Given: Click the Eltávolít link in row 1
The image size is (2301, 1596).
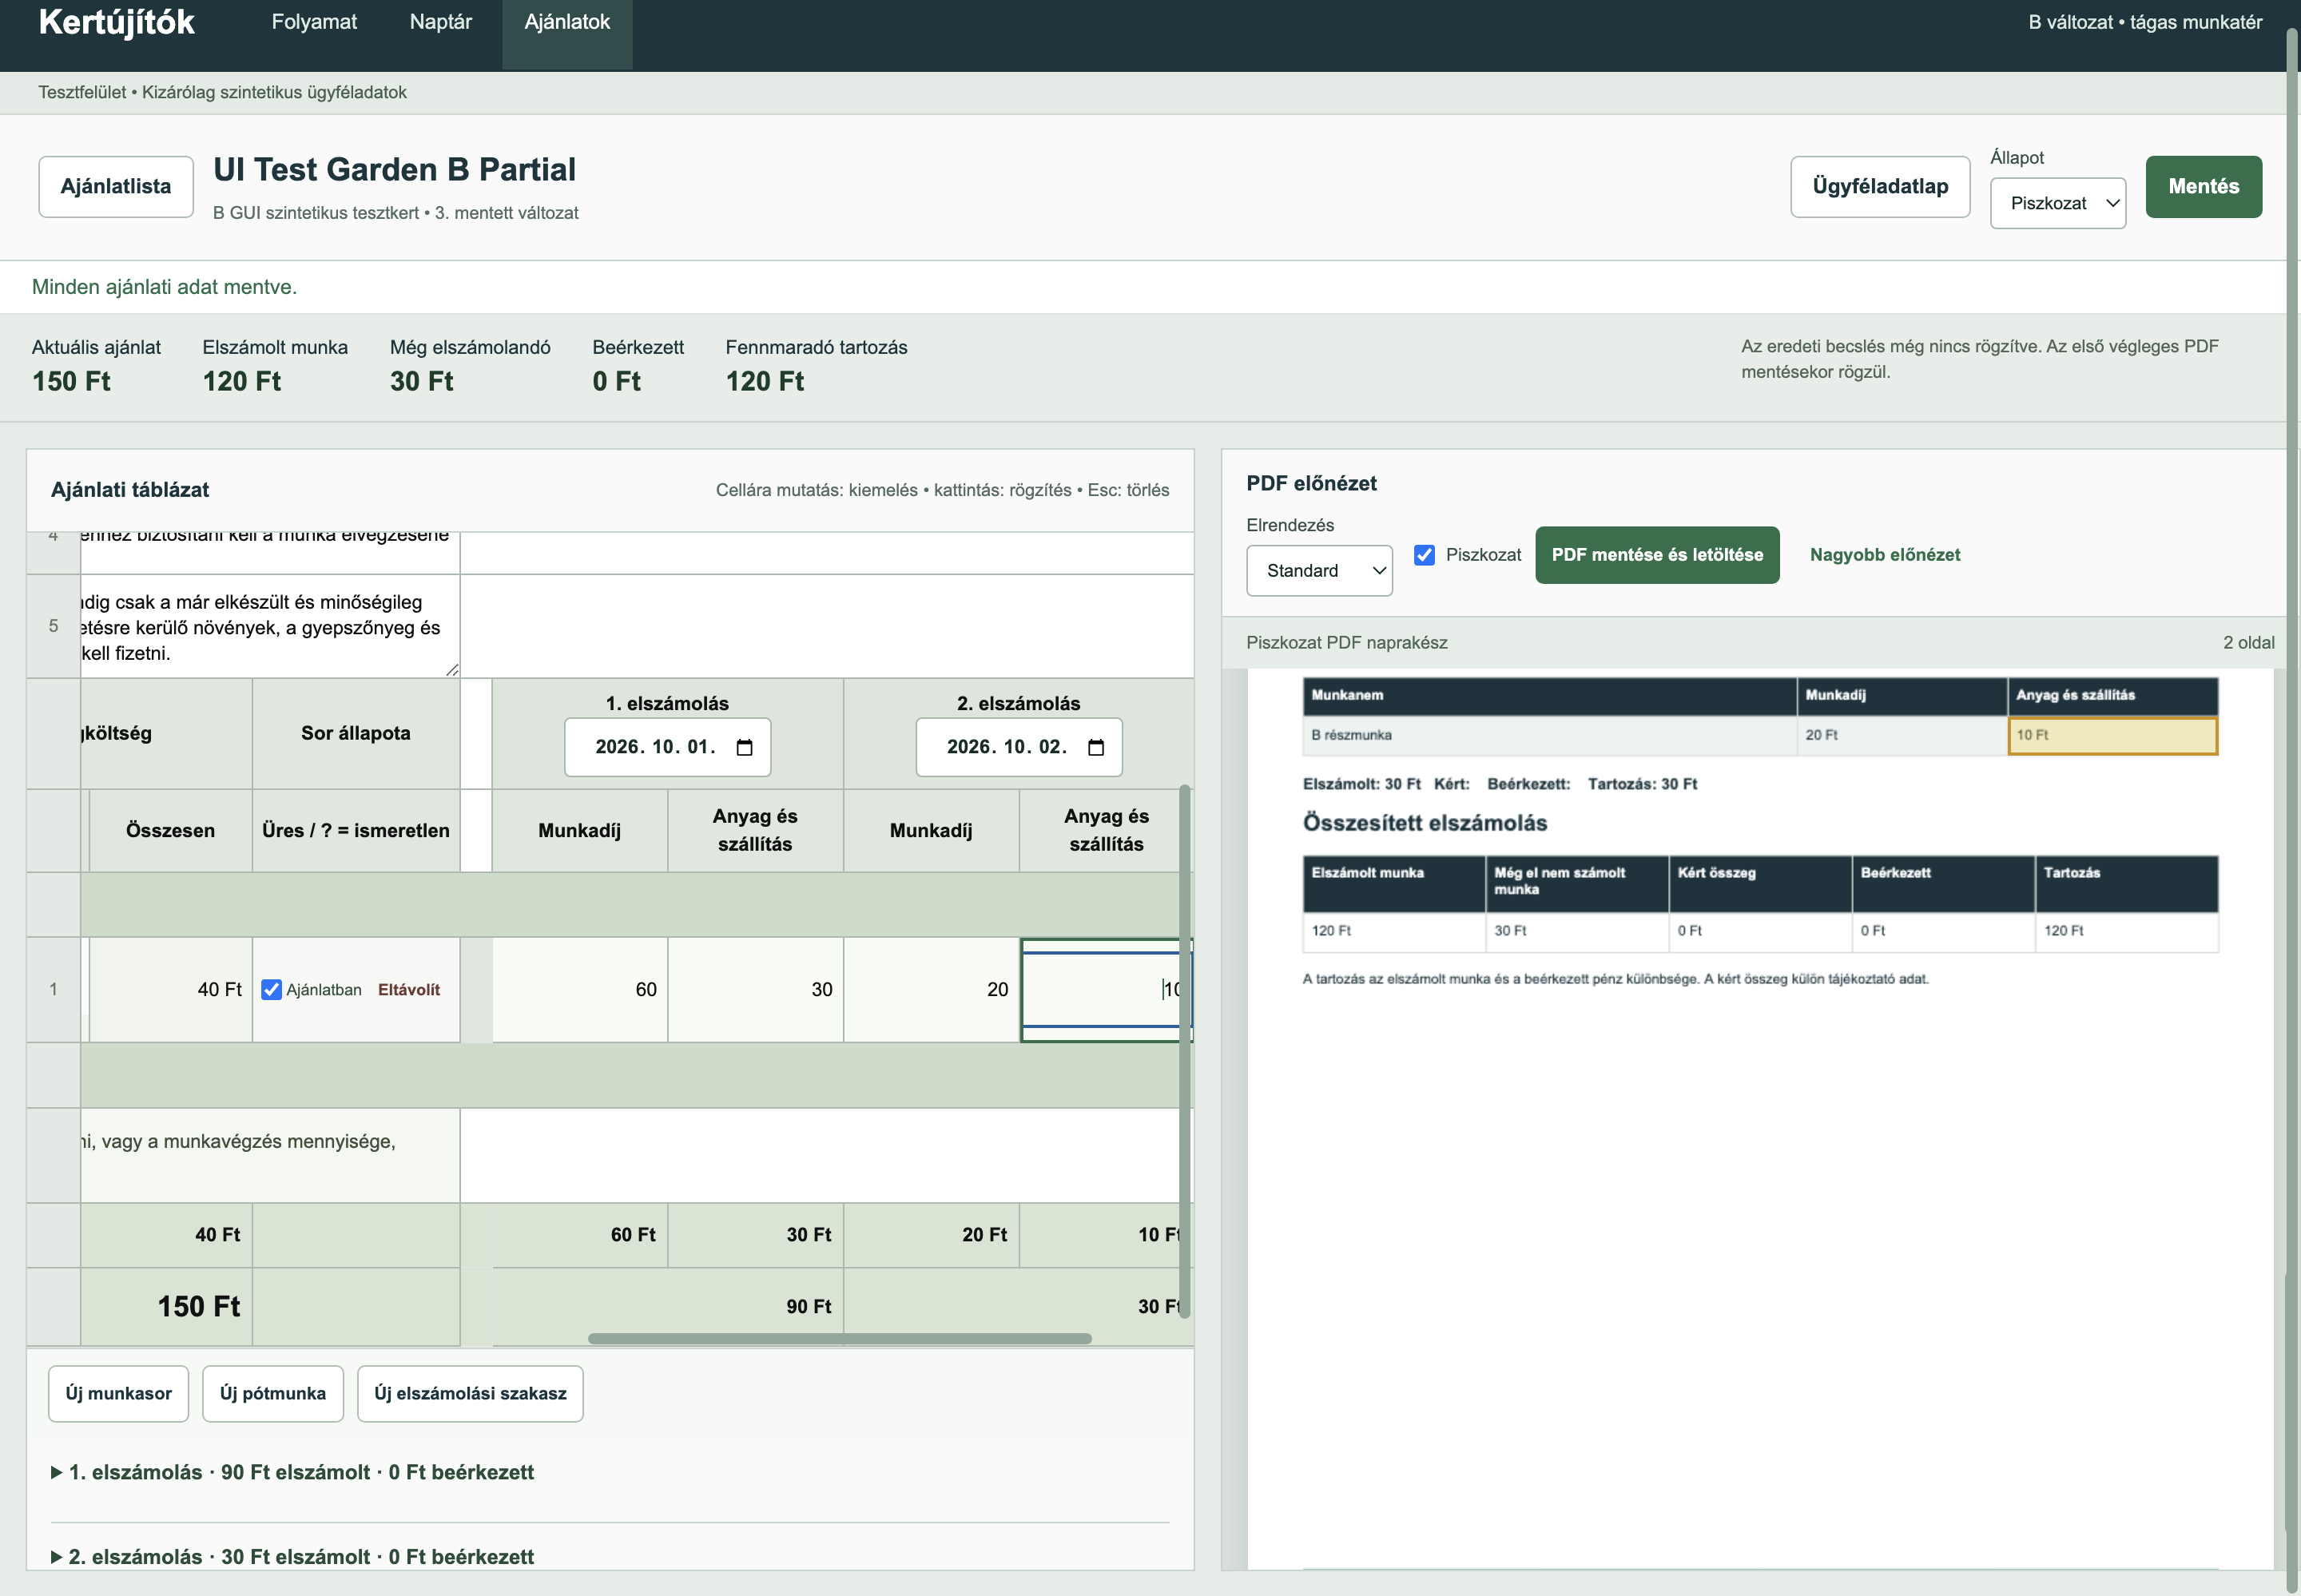Looking at the screenshot, I should point(409,990).
